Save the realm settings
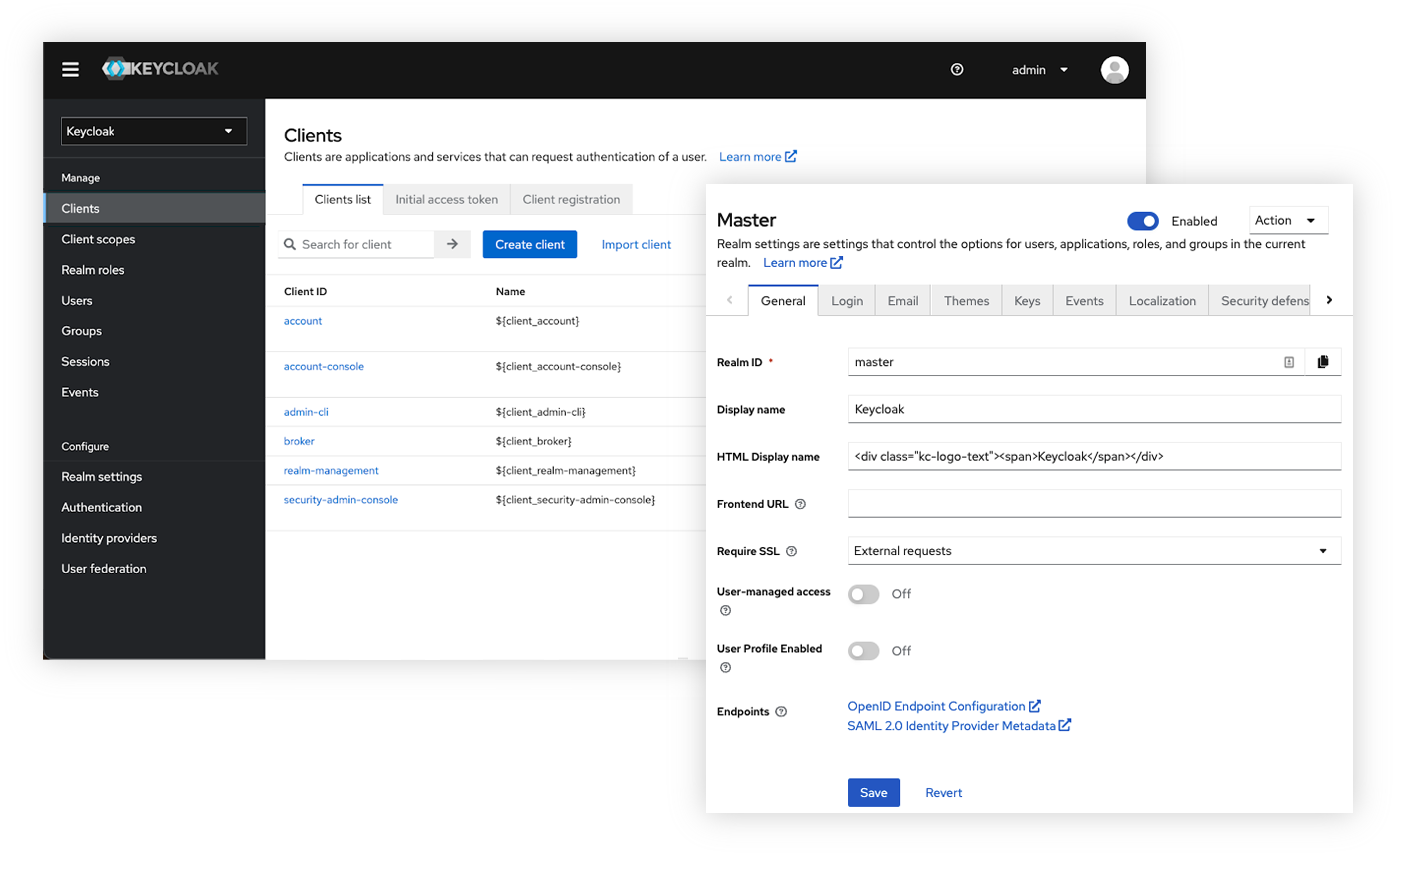Image resolution: width=1418 pixels, height=873 pixels. coord(874,792)
